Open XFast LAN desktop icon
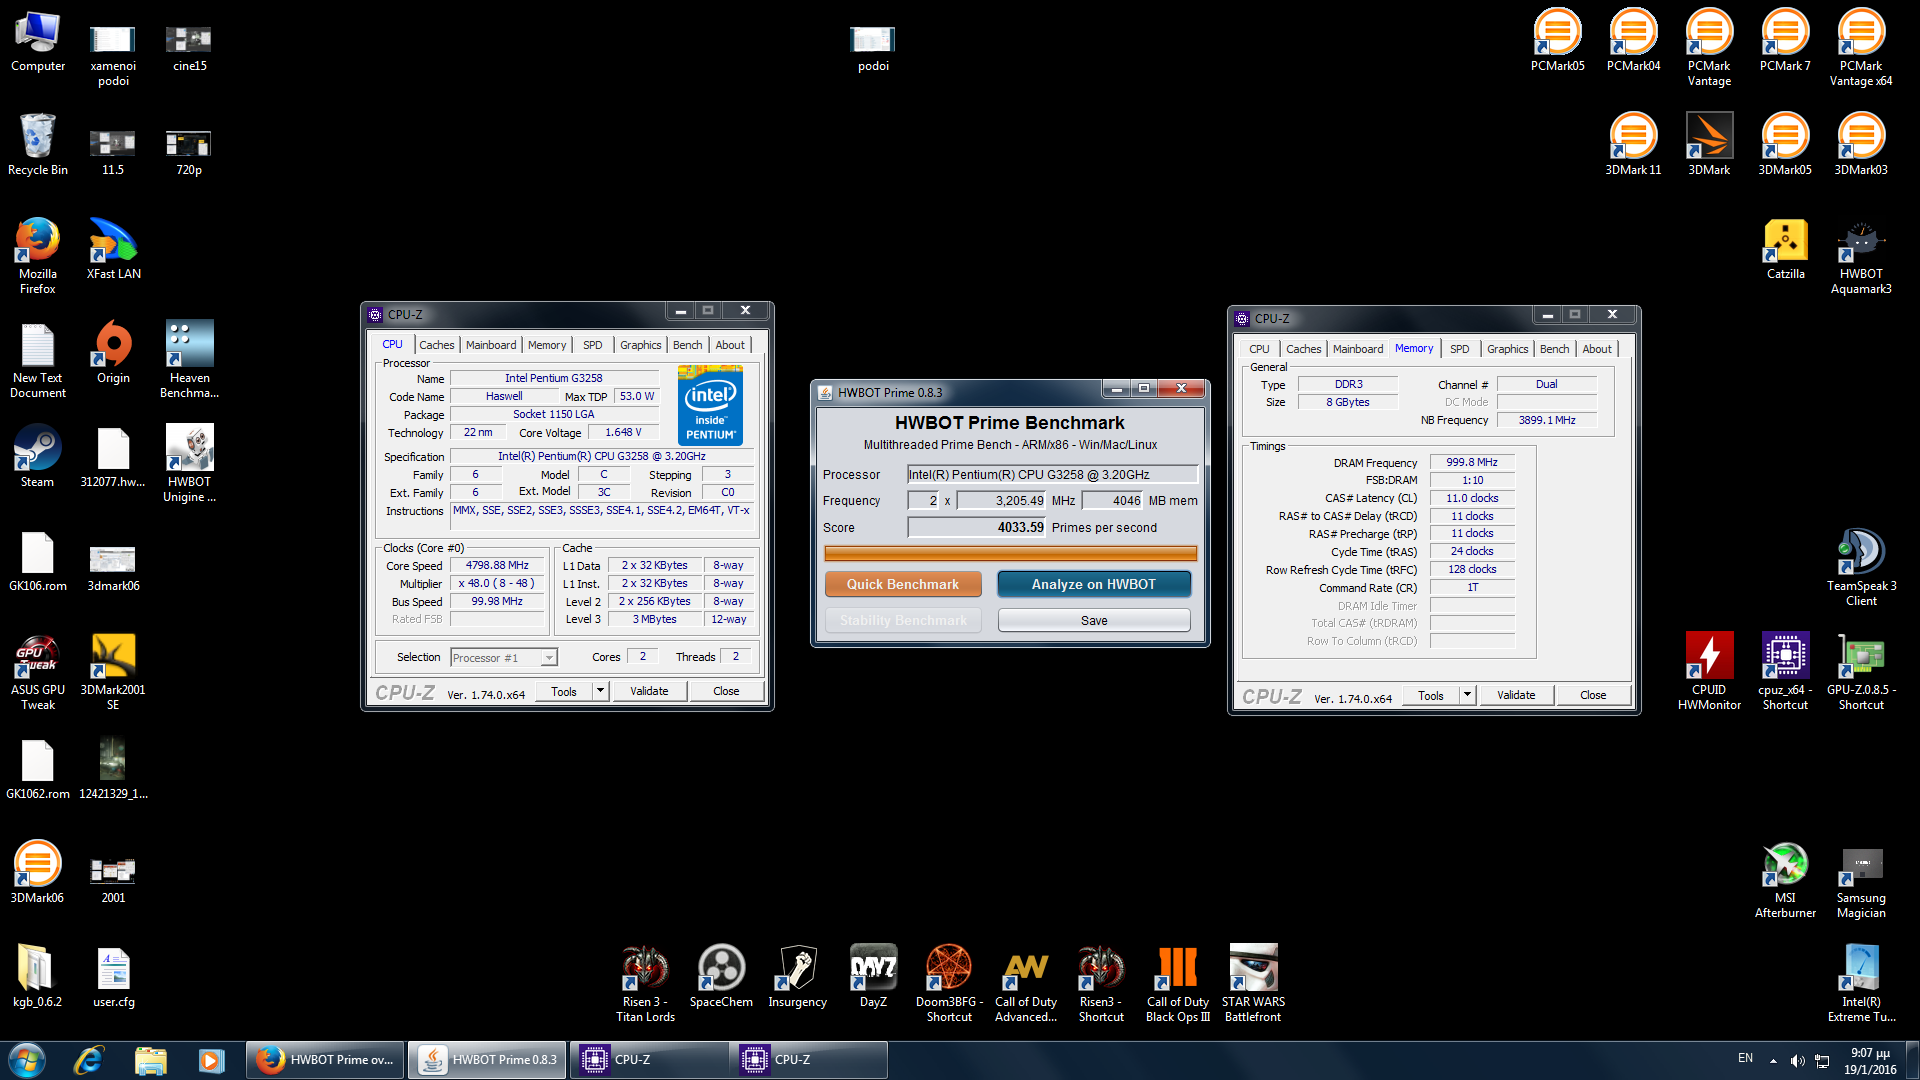1920x1080 pixels. [x=113, y=248]
